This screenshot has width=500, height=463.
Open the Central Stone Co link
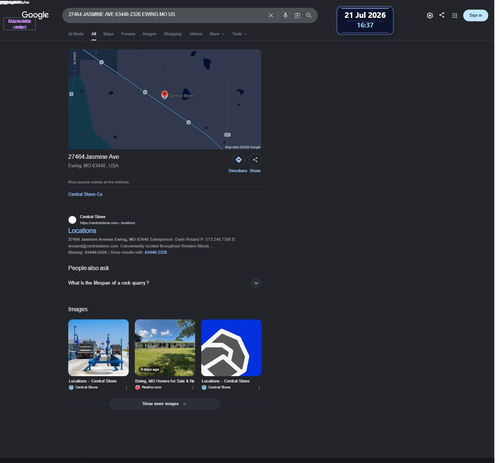click(x=85, y=194)
